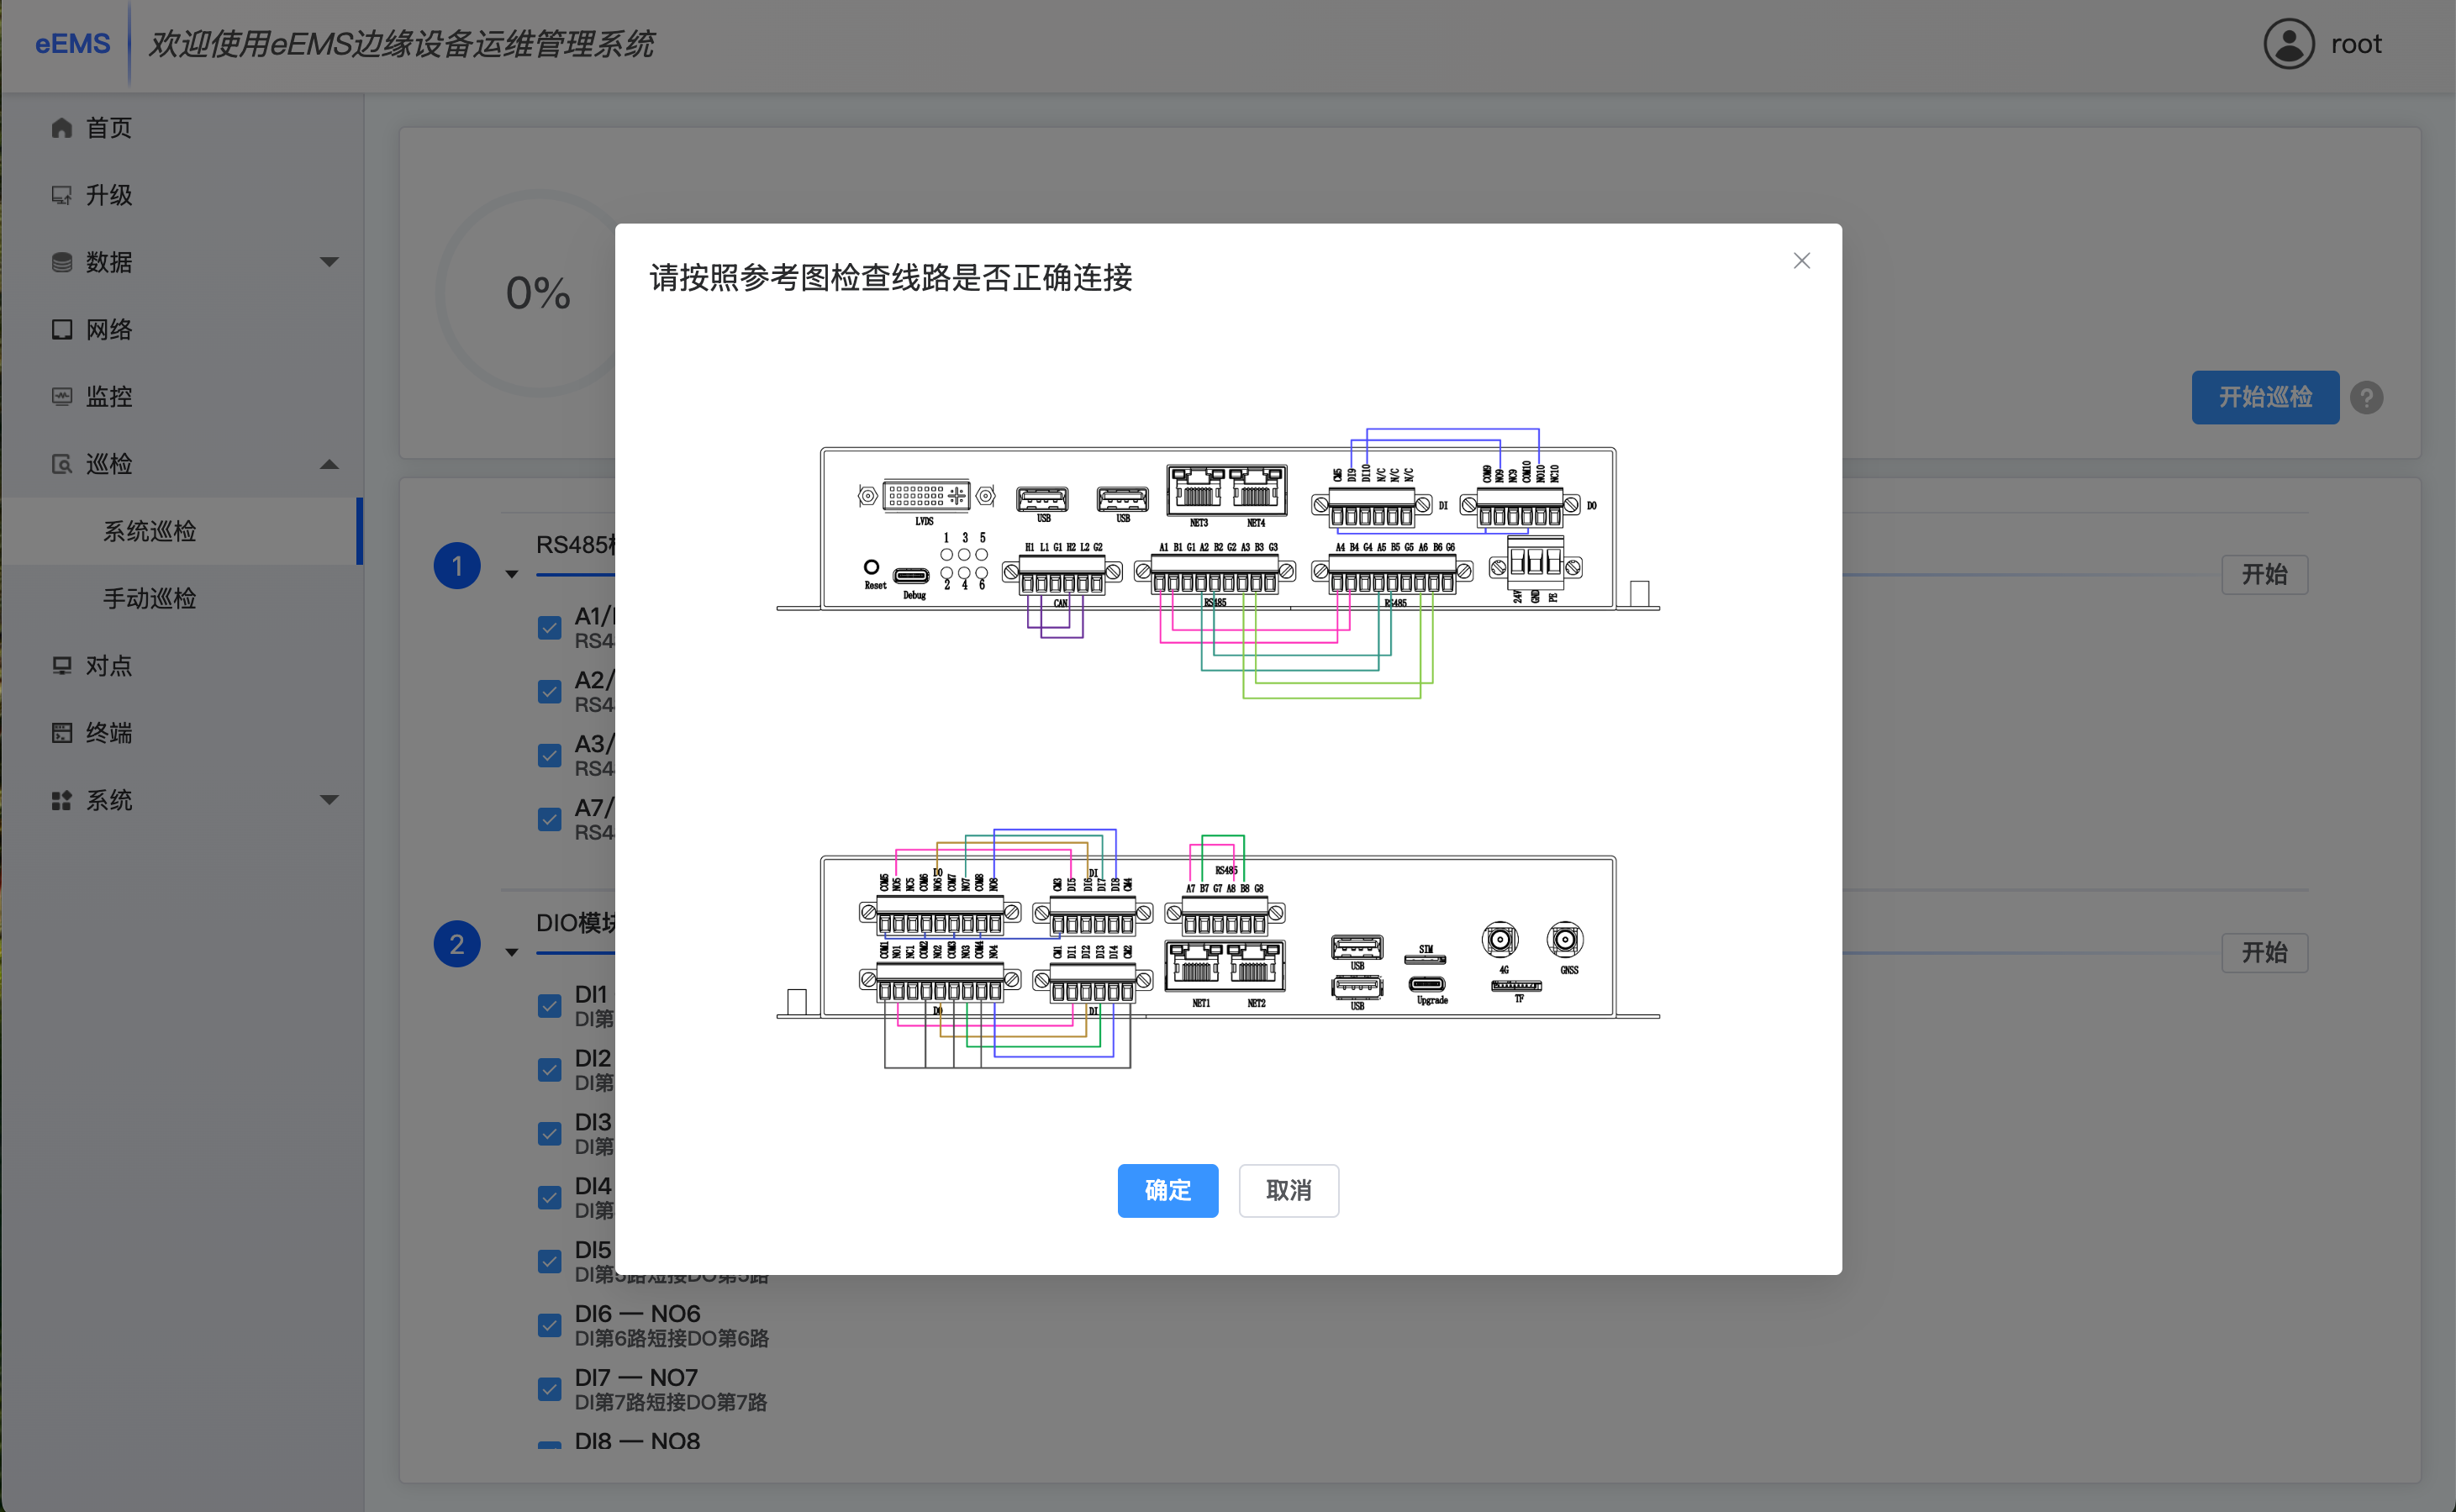Click the 首页 home icon in sidebar
Viewport: 2456px width, 1512px height.
[x=62, y=128]
